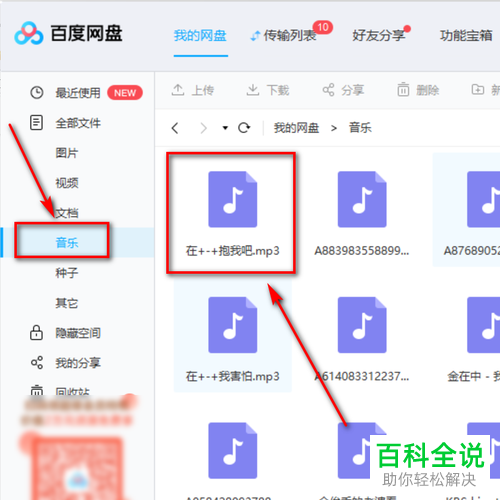This screenshot has width=500, height=500.
Task: Open 隐藏空间 in the sidebar
Action: click(x=78, y=333)
